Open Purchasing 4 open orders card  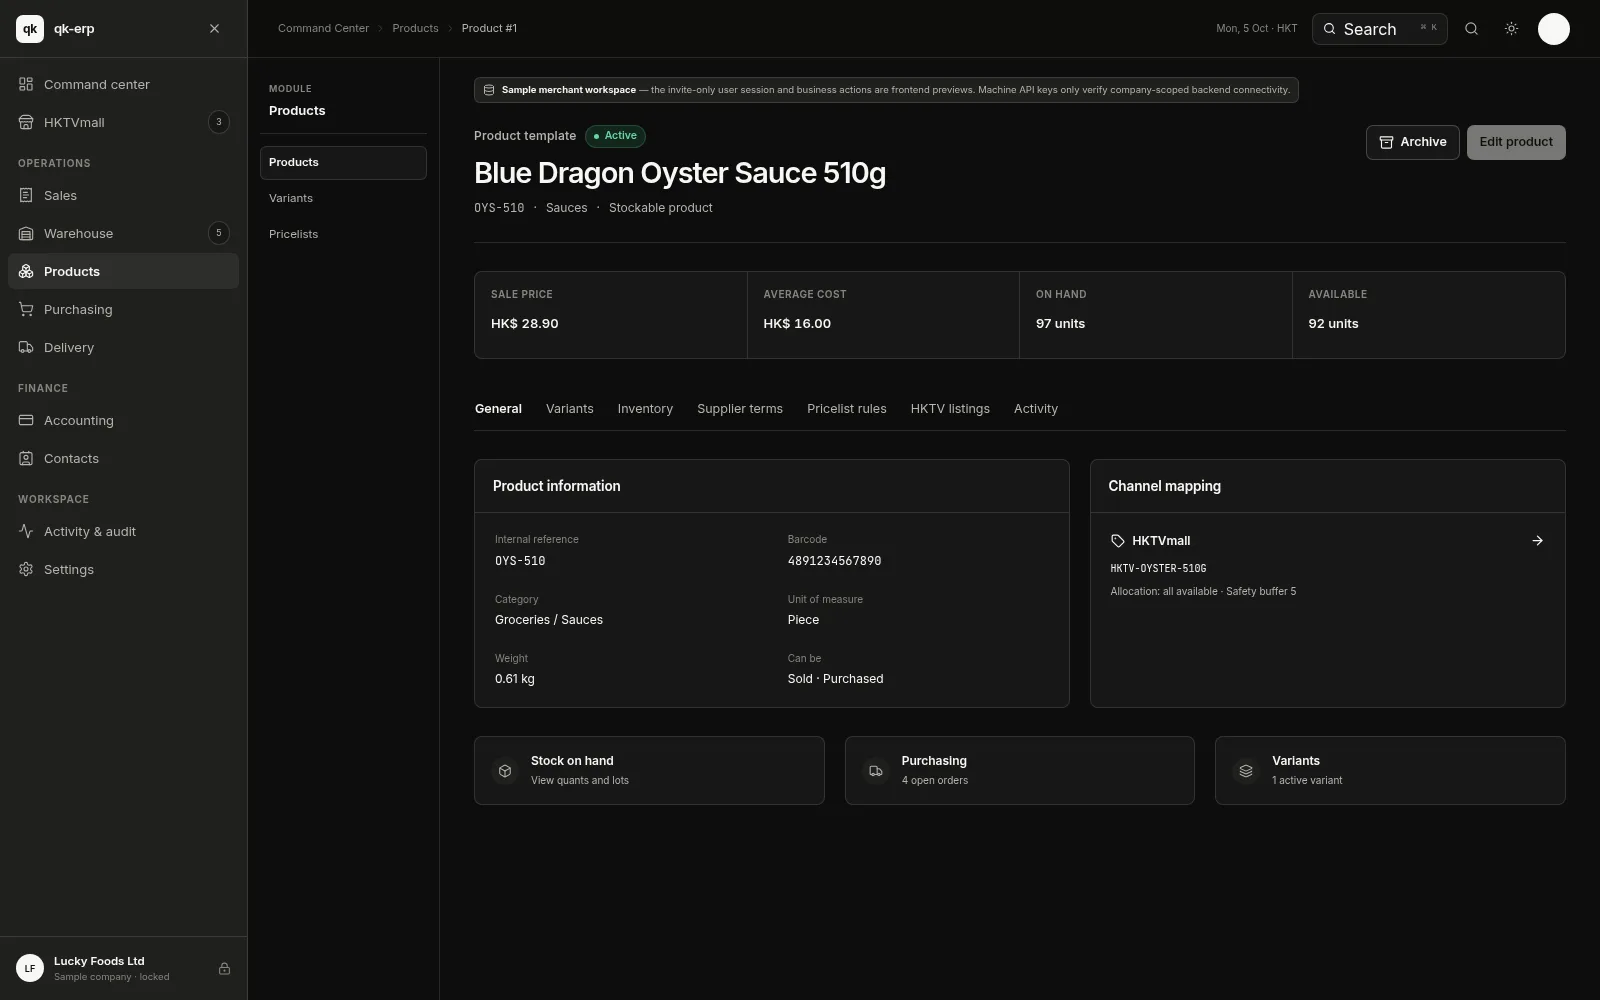(1020, 770)
